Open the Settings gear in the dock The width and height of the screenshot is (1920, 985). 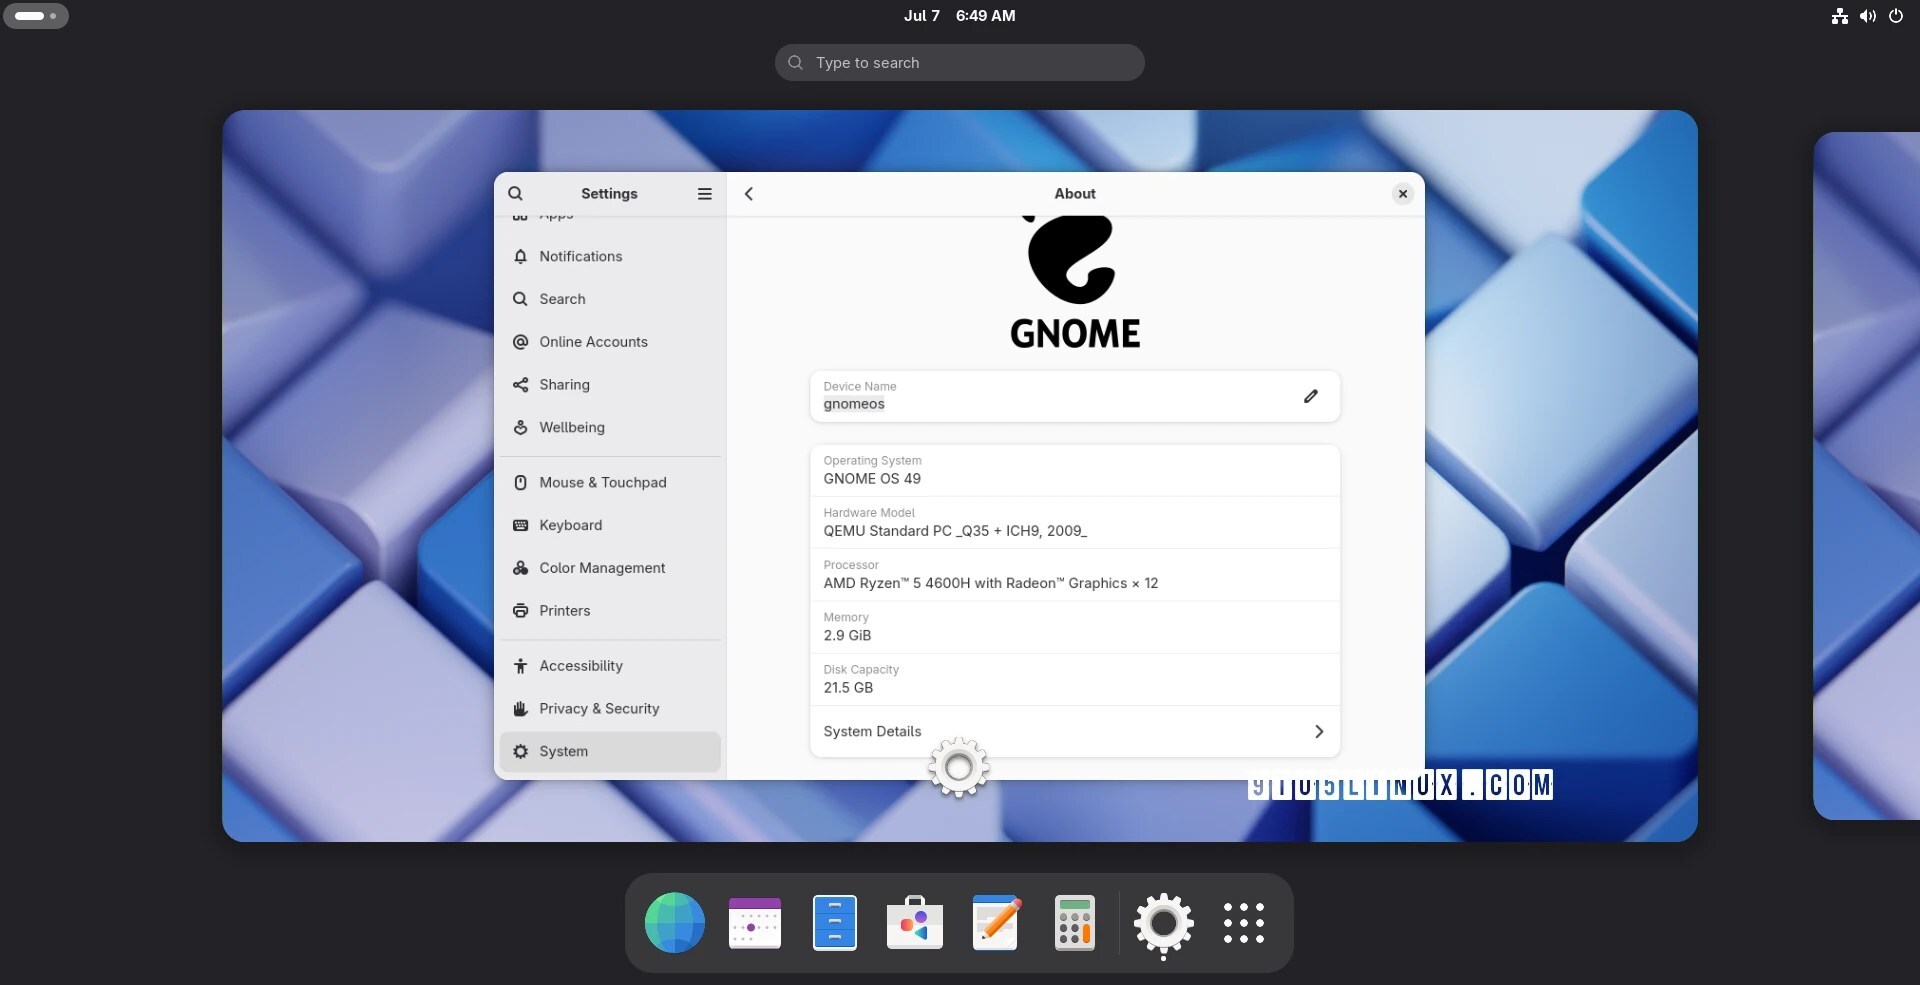point(1164,923)
